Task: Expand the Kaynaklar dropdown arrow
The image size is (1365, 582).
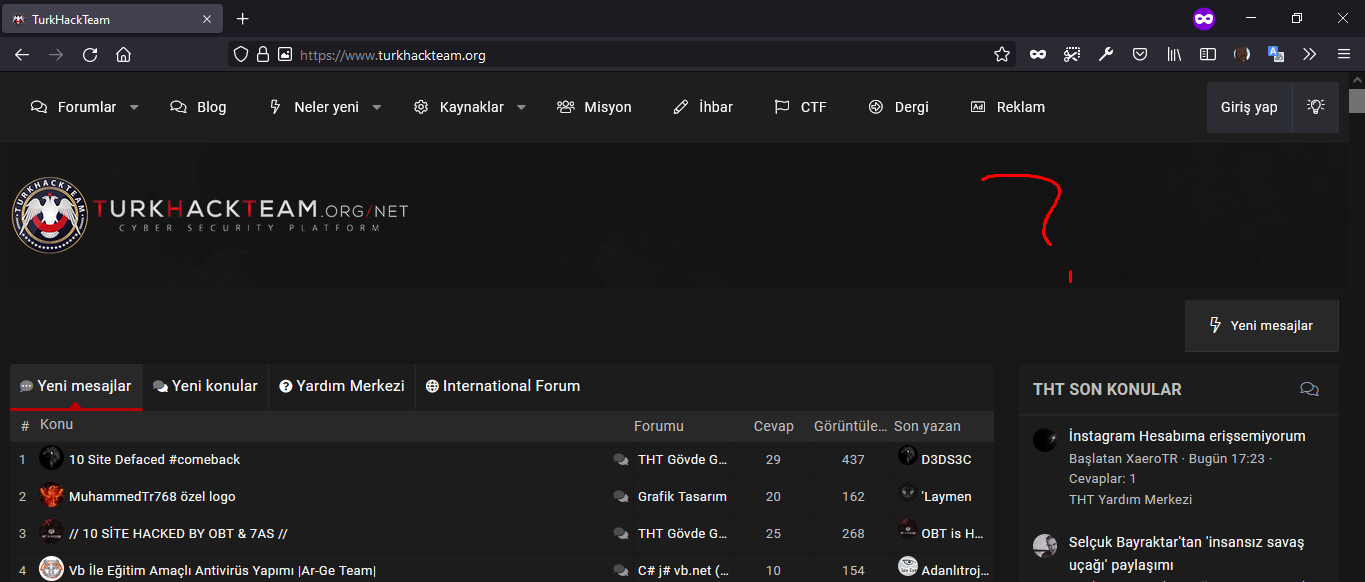Action: coord(521,107)
